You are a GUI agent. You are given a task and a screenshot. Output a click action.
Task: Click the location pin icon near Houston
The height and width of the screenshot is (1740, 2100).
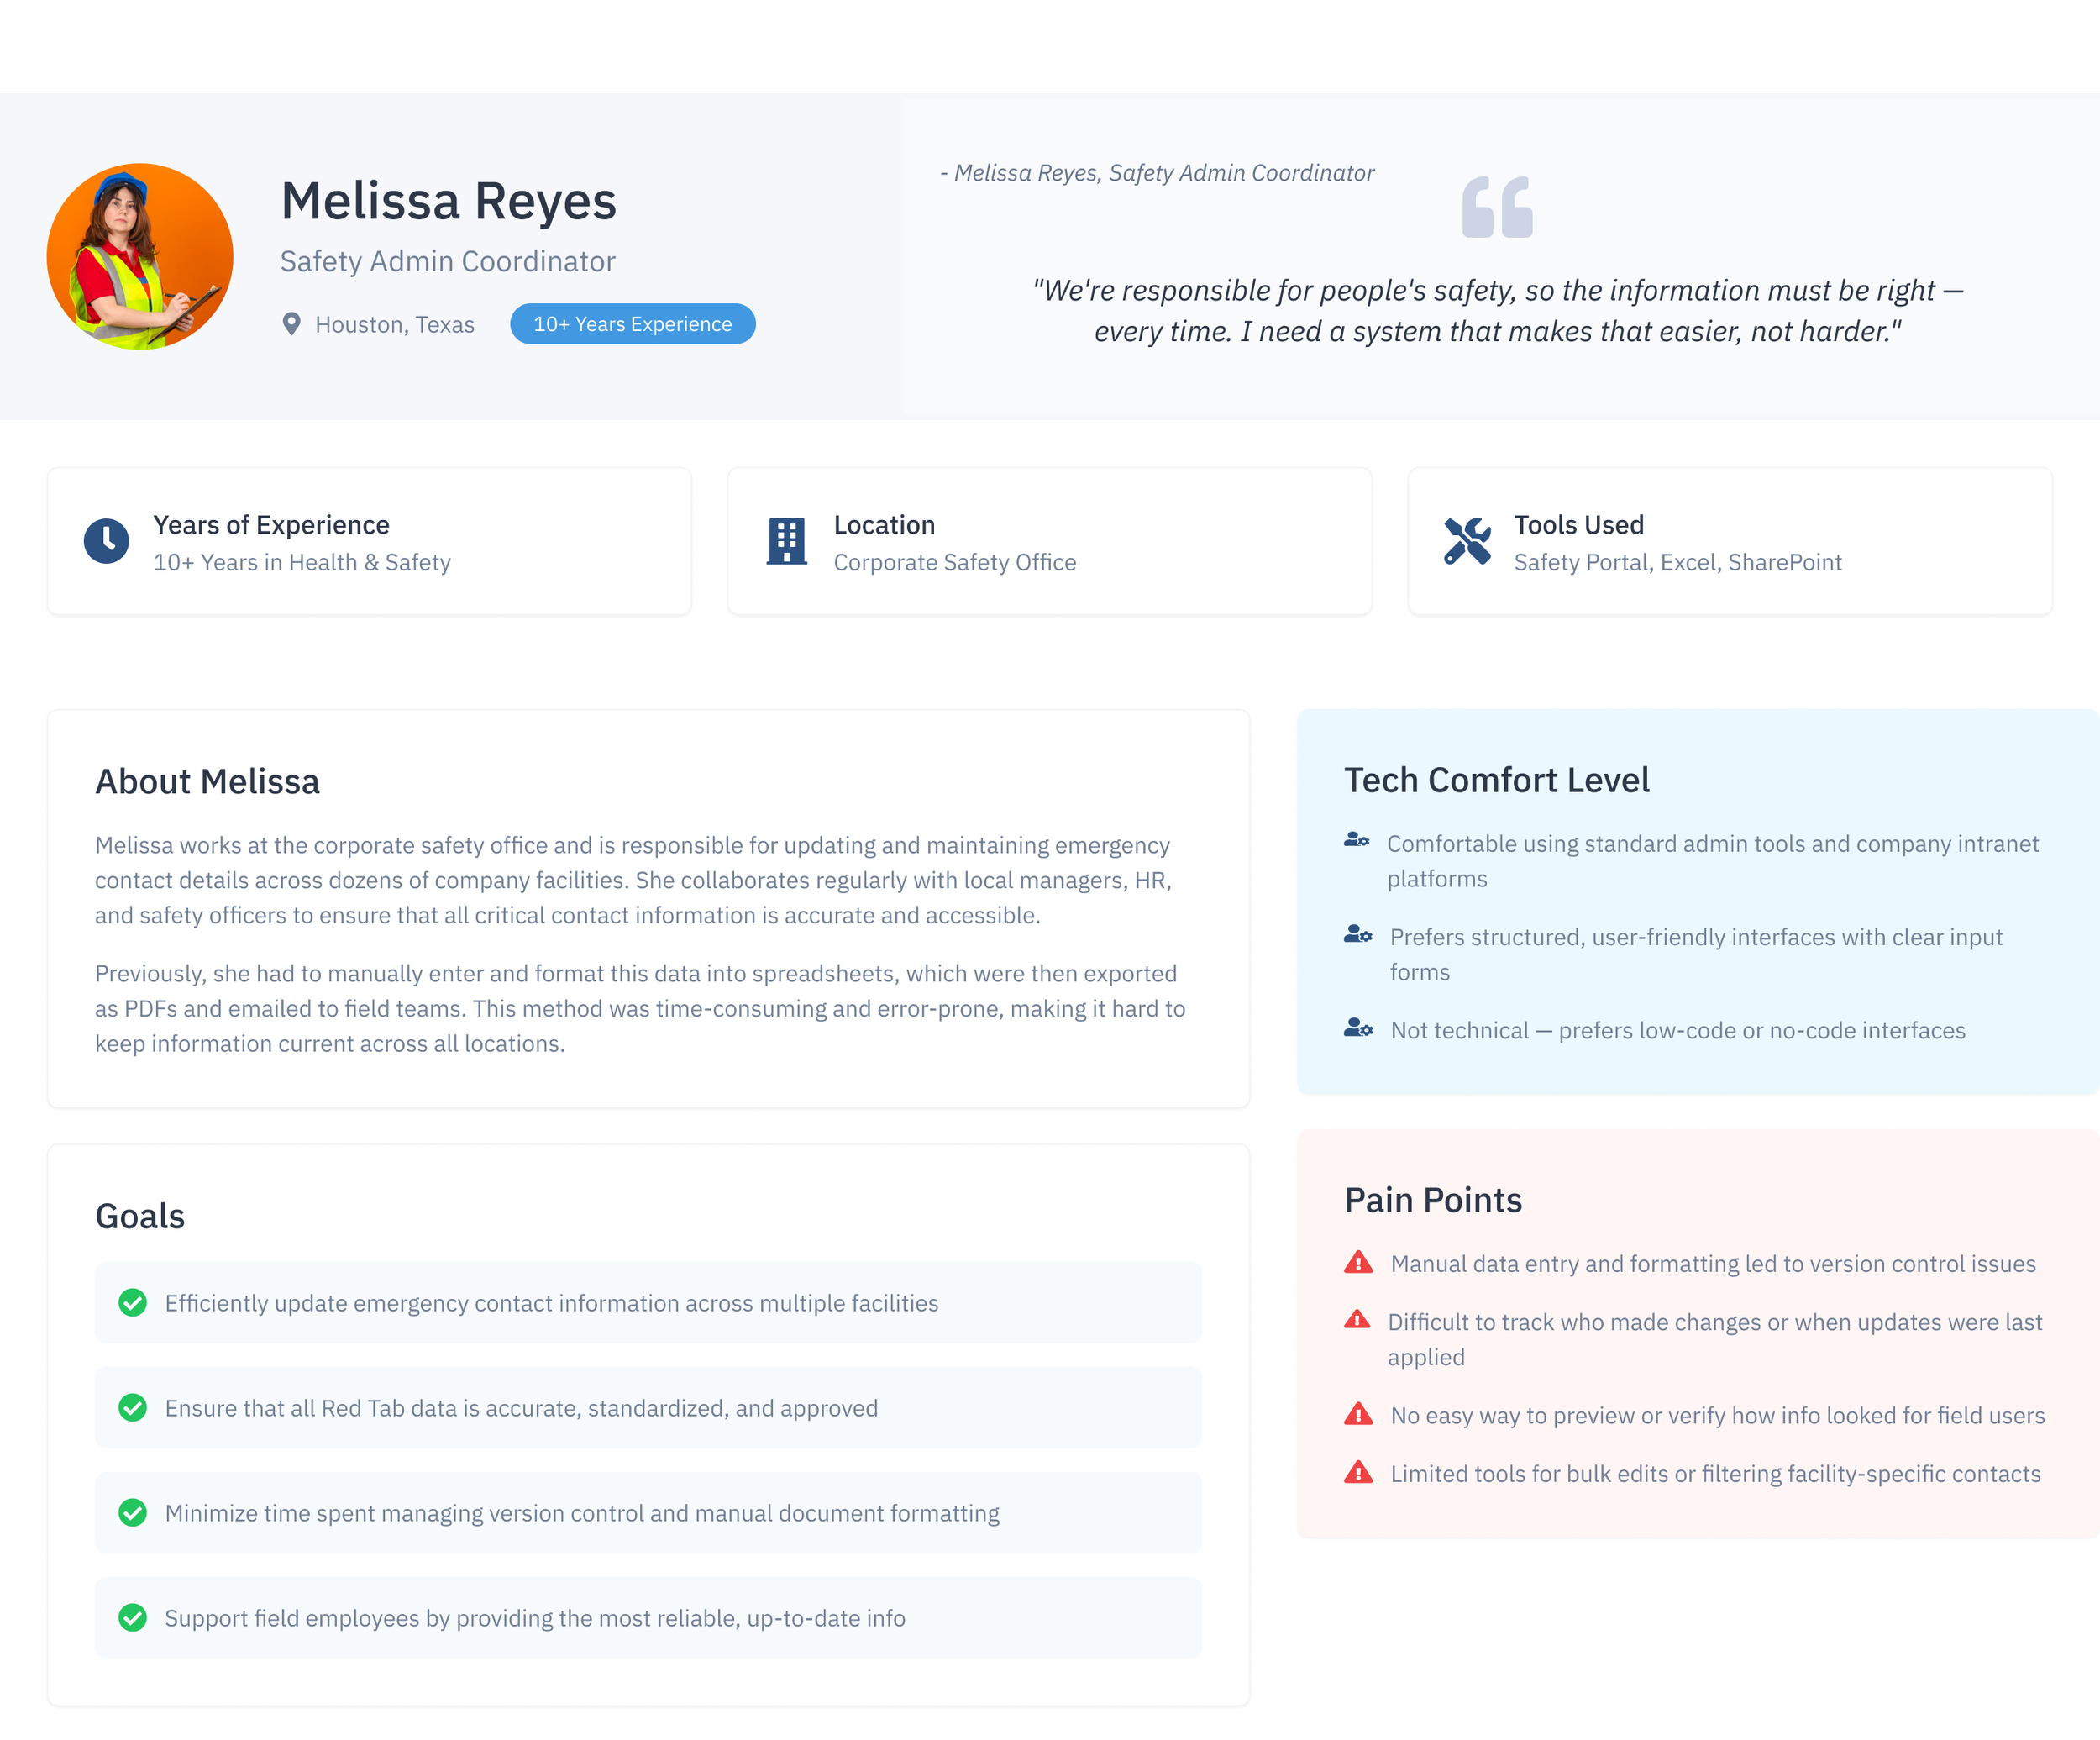click(291, 324)
